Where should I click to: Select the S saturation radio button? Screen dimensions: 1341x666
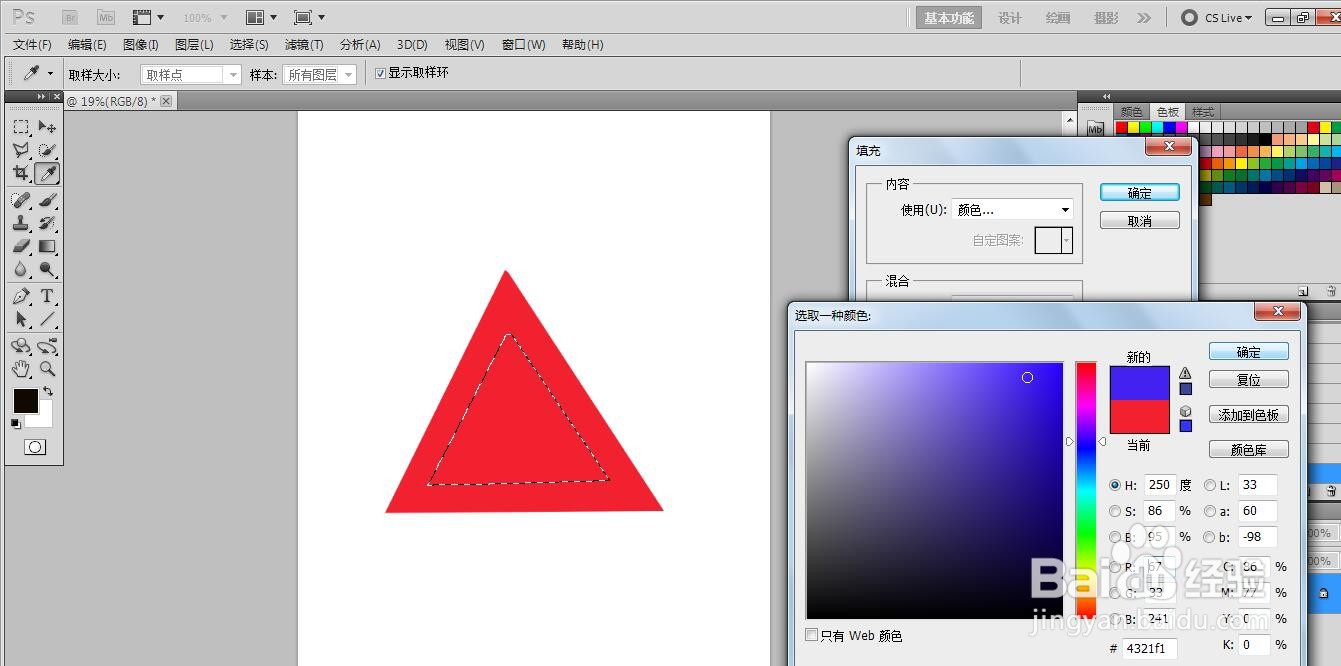[1115, 511]
